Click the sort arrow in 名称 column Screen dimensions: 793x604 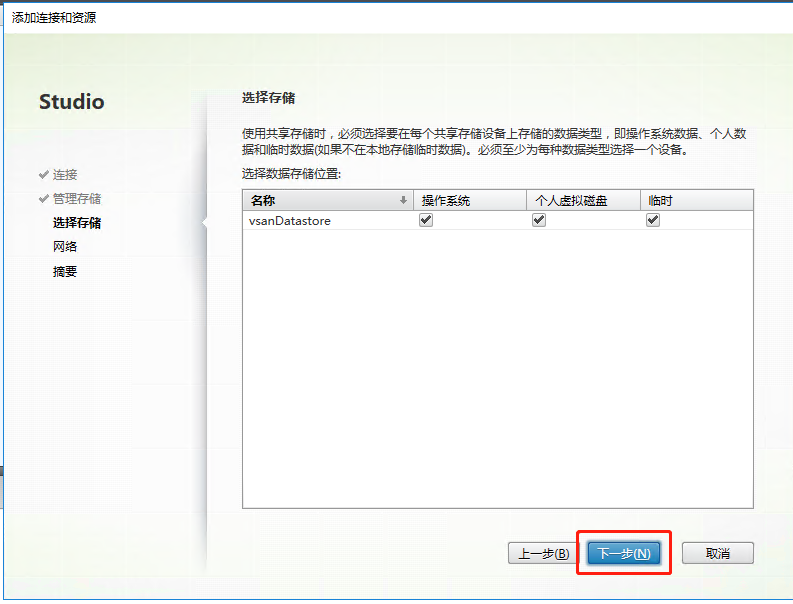403,201
